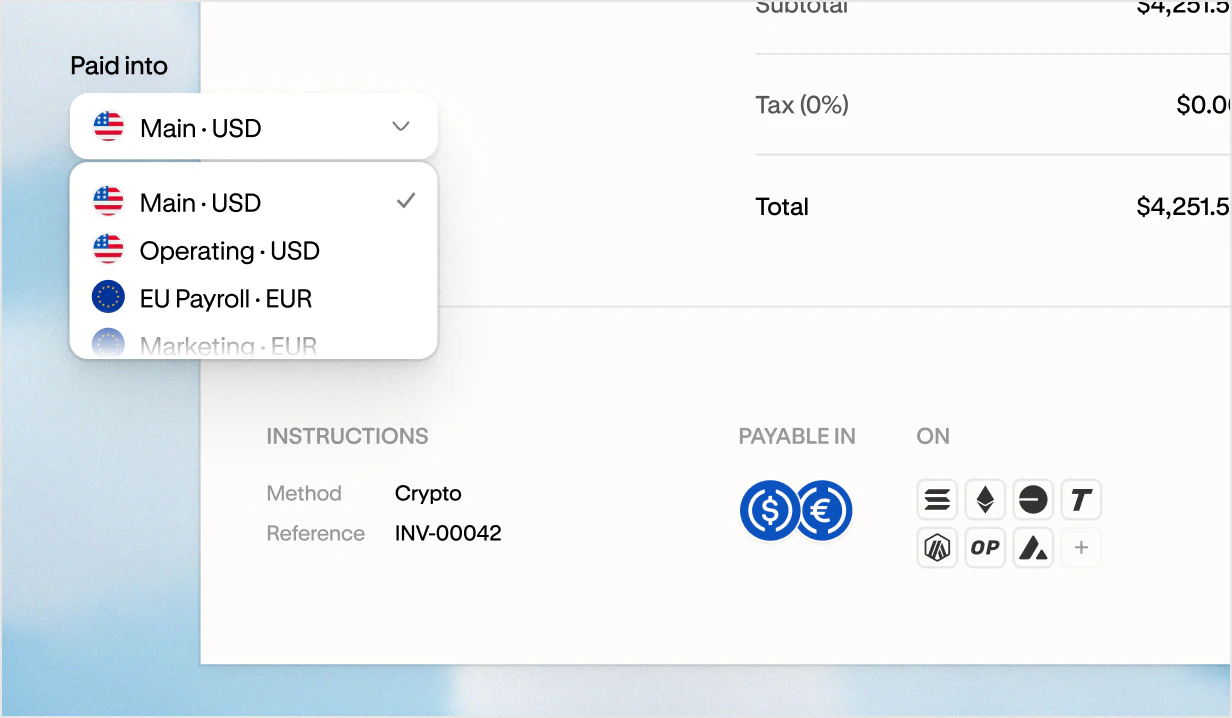Click the Tax (0%) label

point(802,105)
